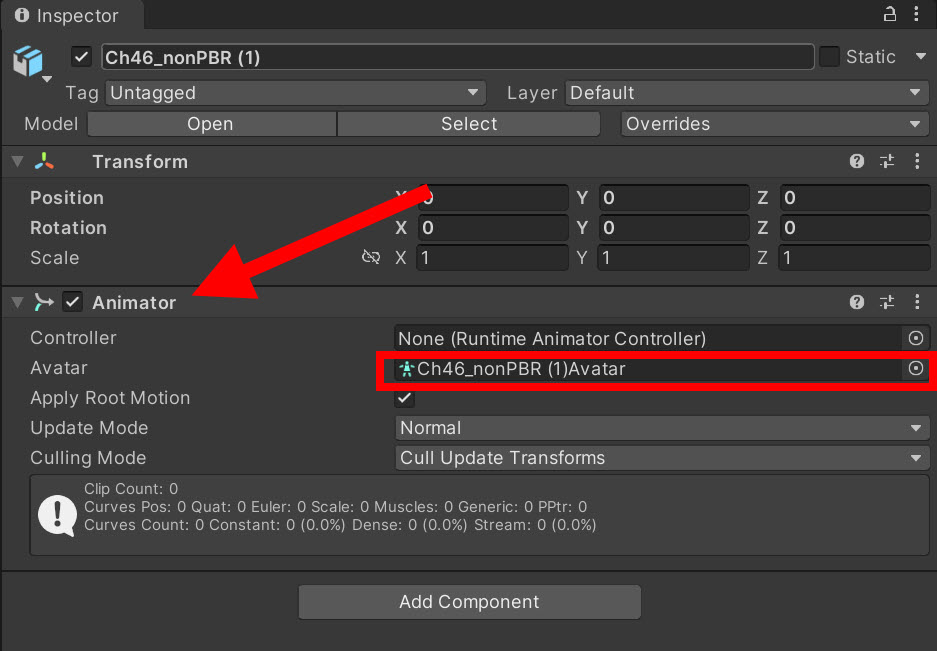Viewport: 937px width, 651px height.
Task: Click the GameObject cube icon
Action: click(28, 60)
